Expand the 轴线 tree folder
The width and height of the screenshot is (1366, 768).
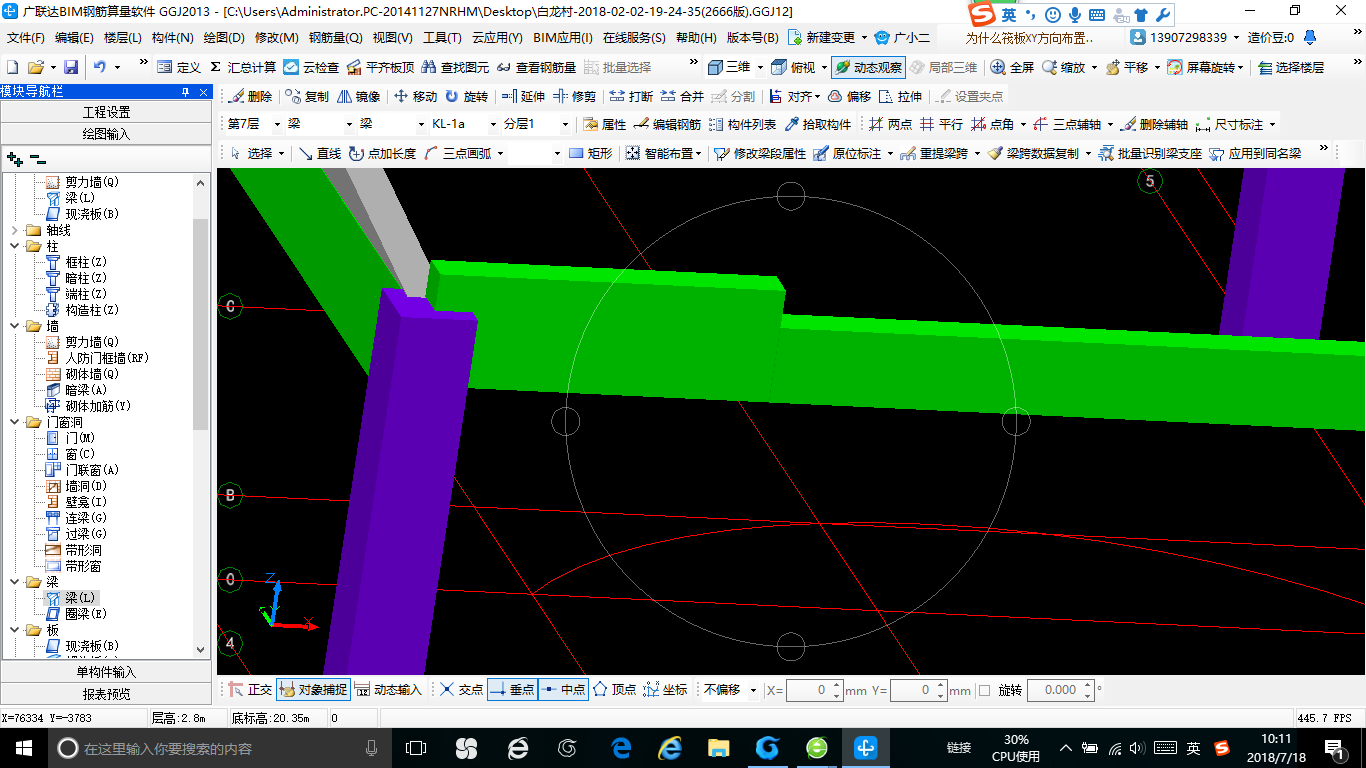point(15,230)
